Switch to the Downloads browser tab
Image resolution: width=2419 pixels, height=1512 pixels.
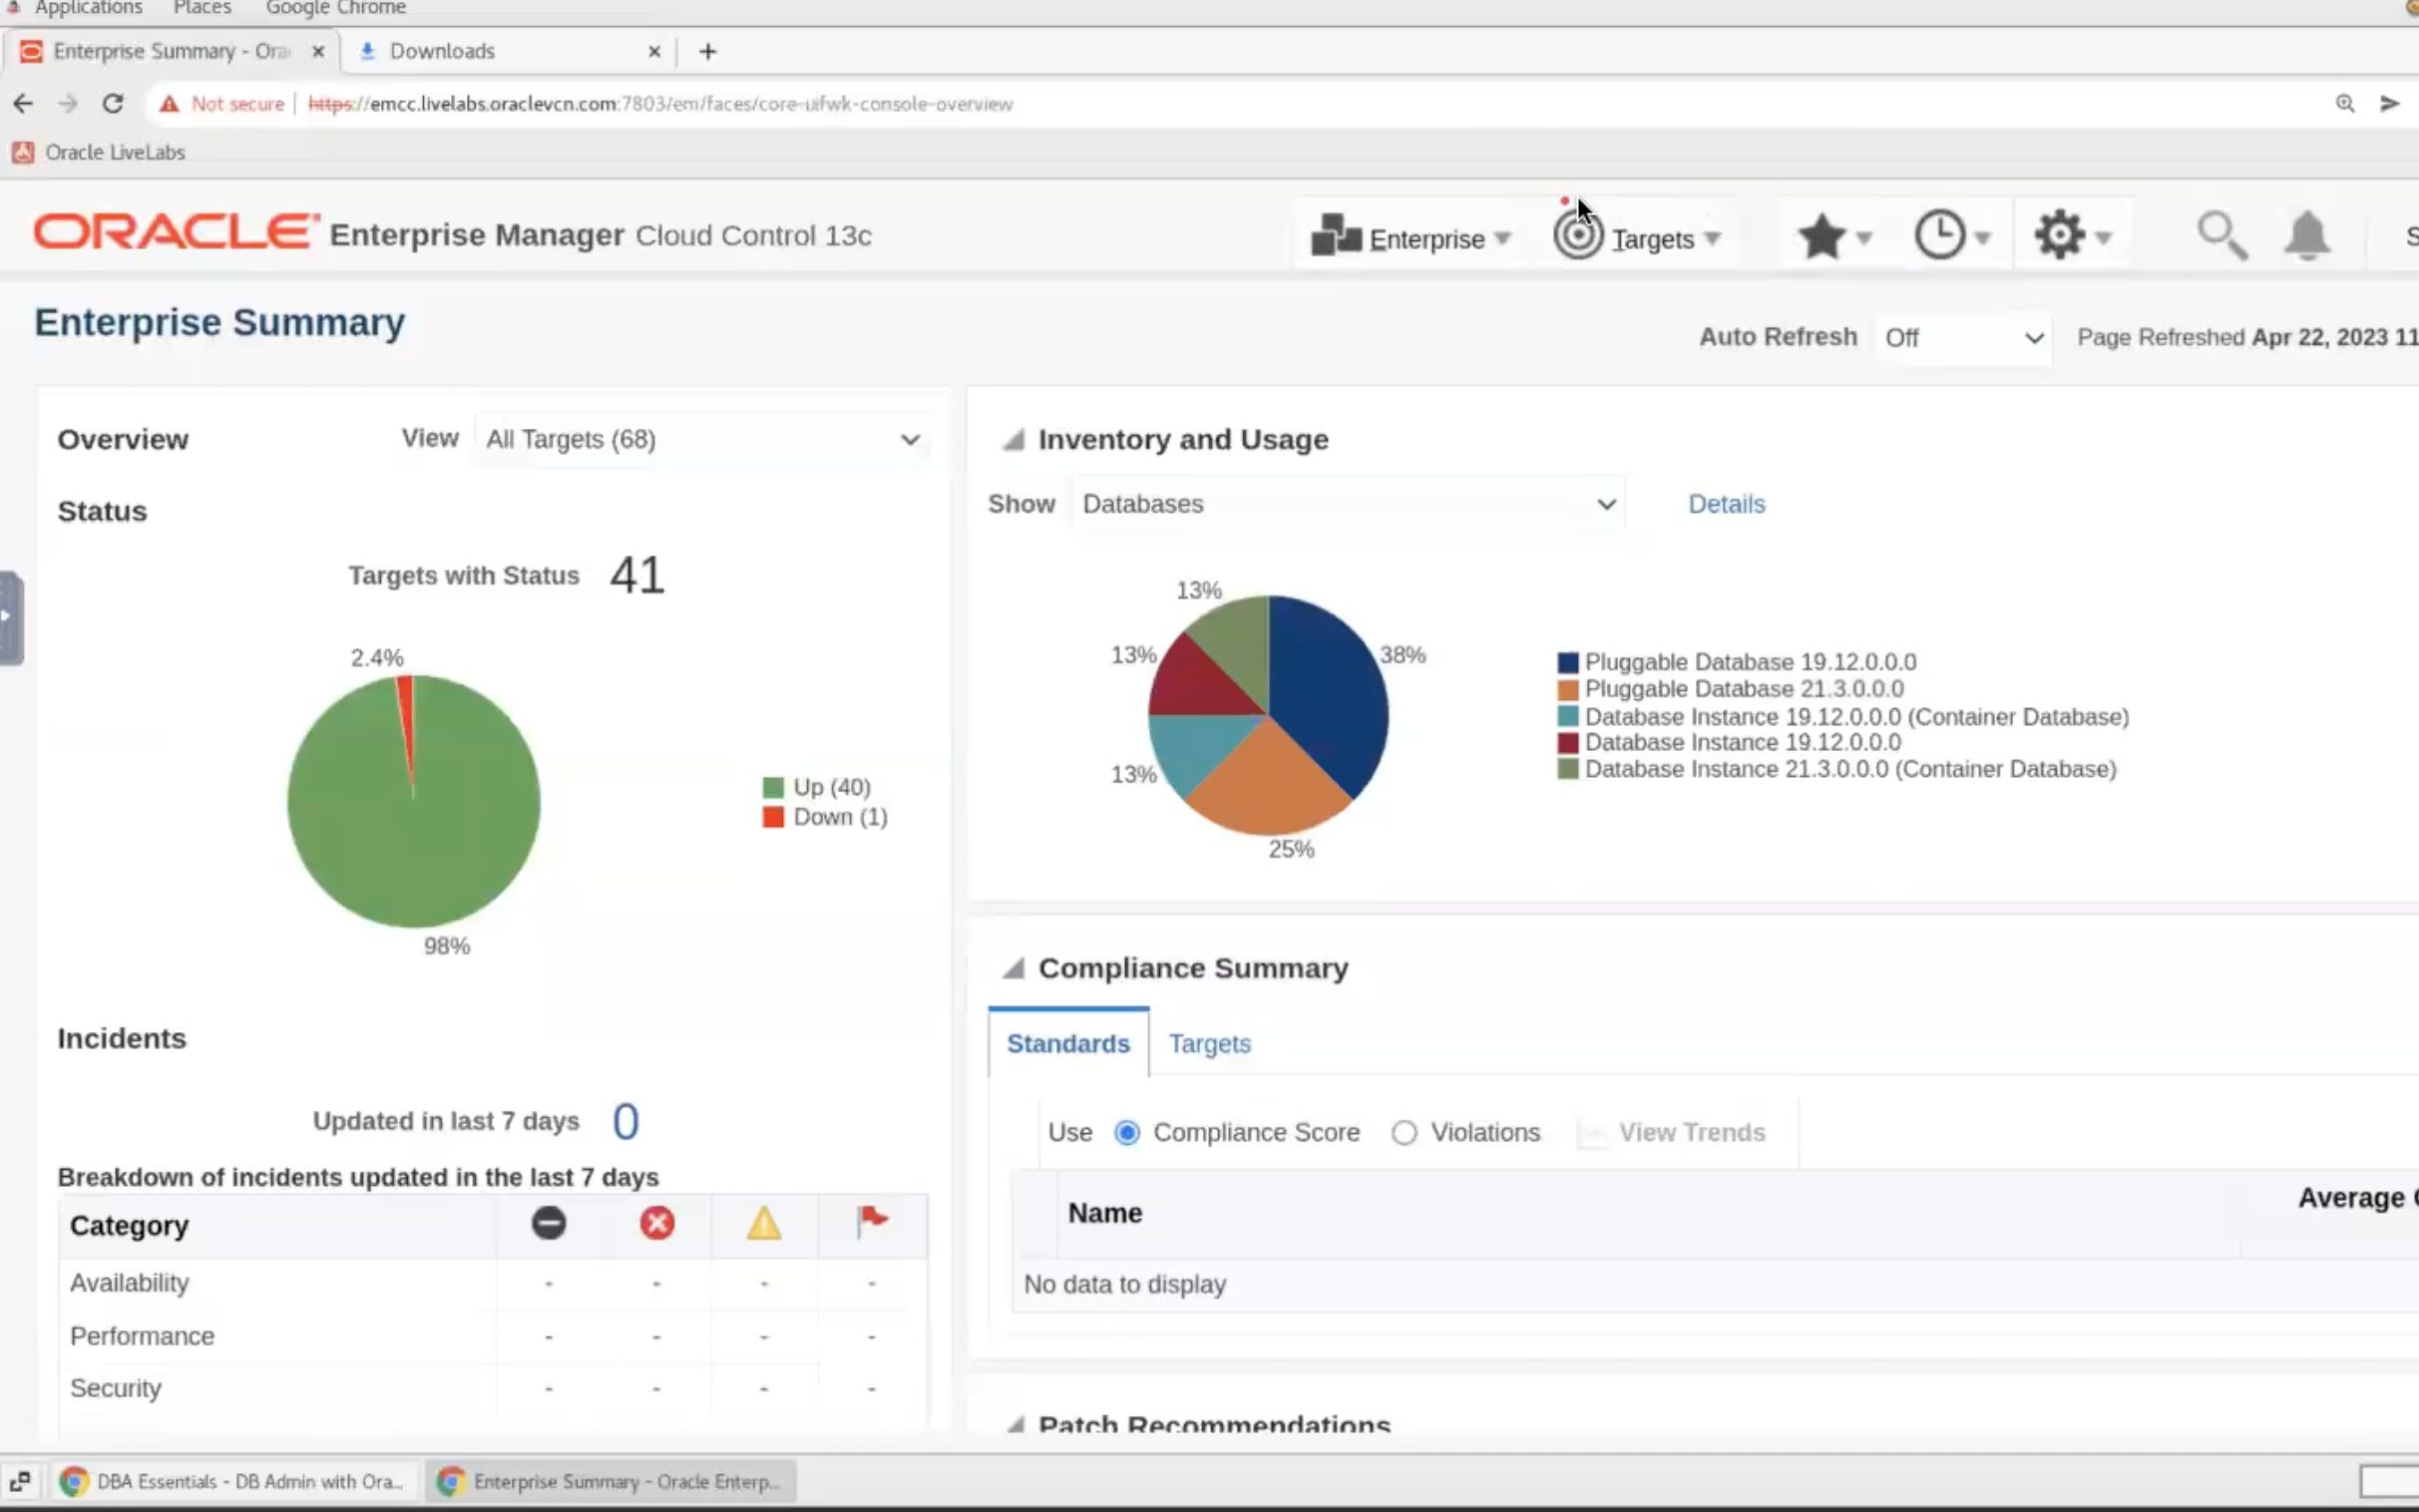(508, 51)
